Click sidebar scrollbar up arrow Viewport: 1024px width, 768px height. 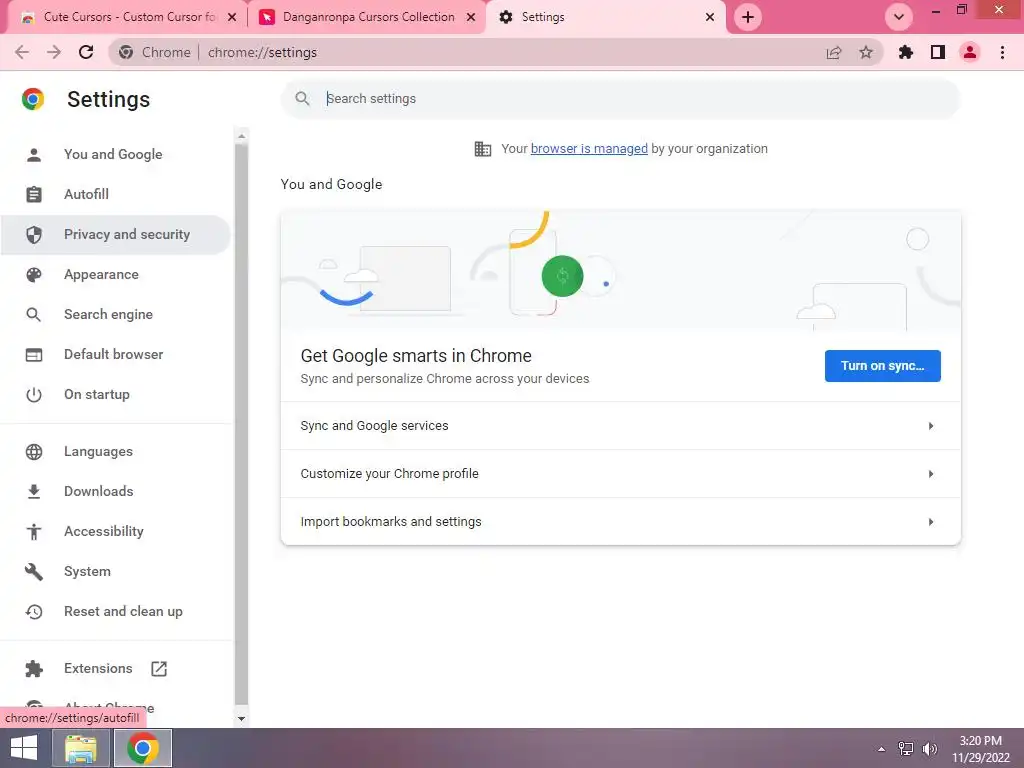point(241,136)
